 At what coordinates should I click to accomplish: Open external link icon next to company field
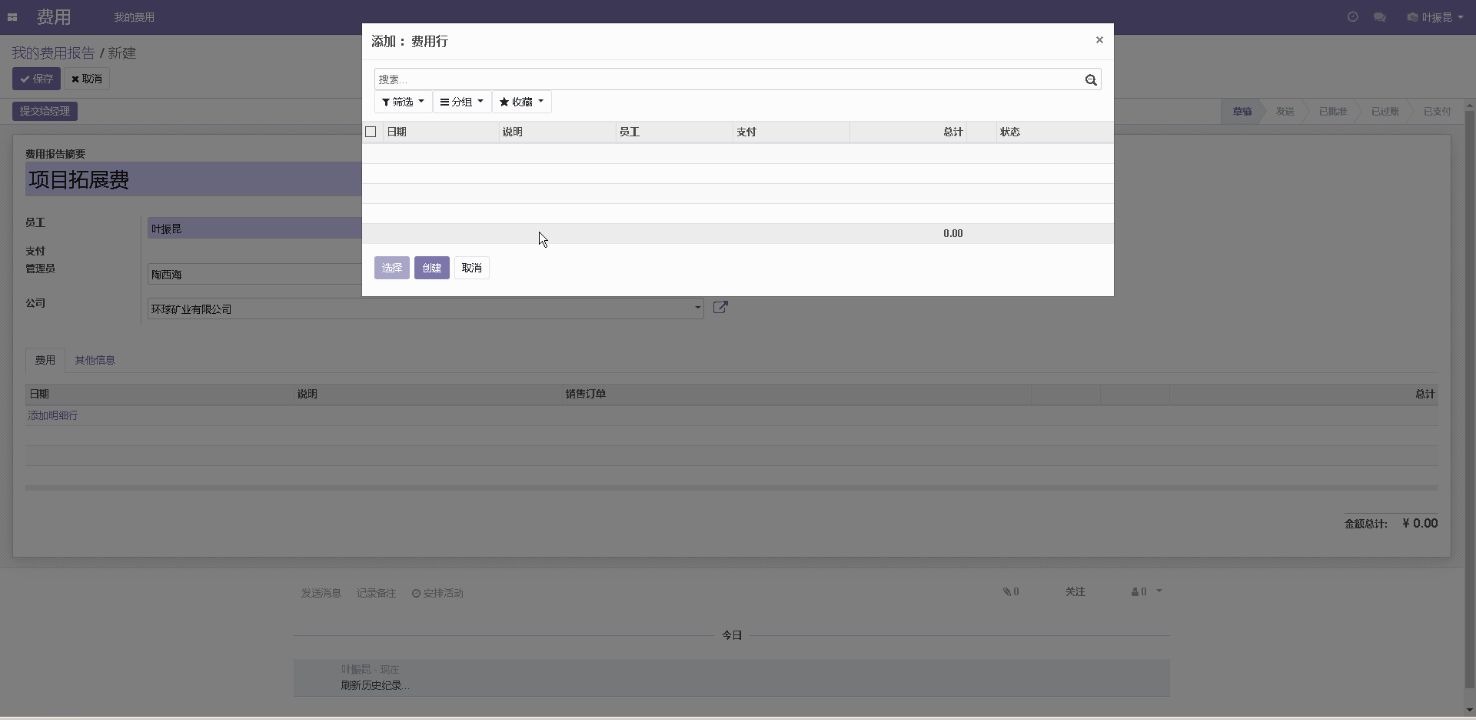tap(720, 308)
